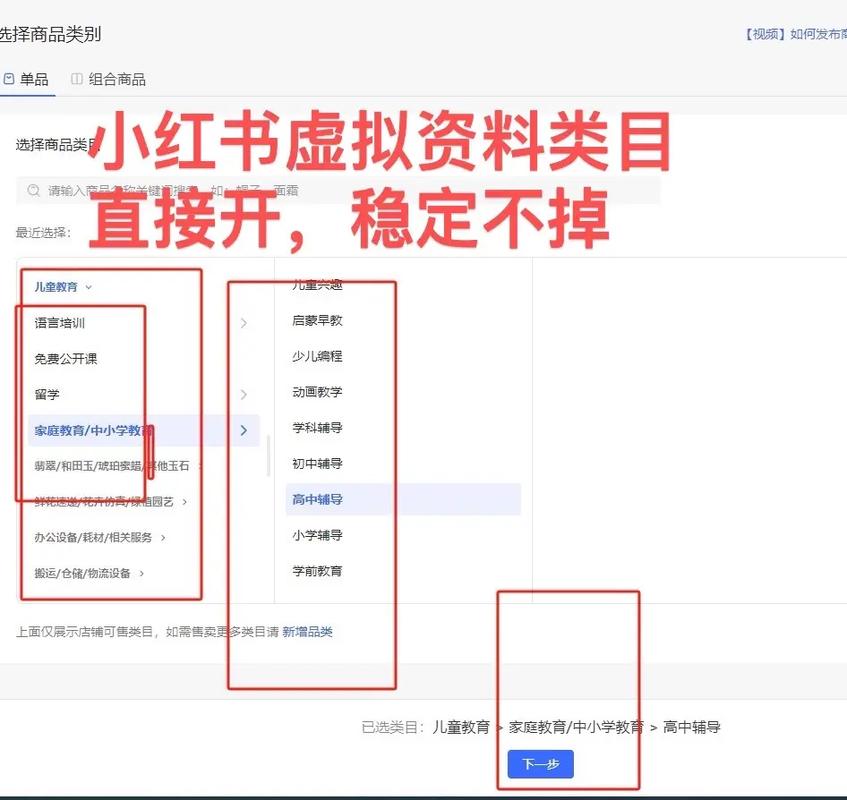Click the 组合商品 tab icon
This screenshot has width=847, height=800.
77,79
